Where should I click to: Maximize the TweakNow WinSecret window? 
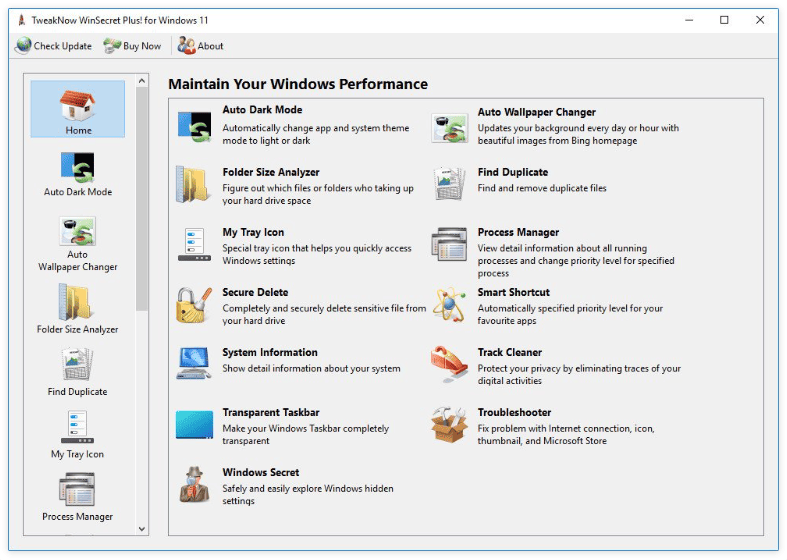724,20
